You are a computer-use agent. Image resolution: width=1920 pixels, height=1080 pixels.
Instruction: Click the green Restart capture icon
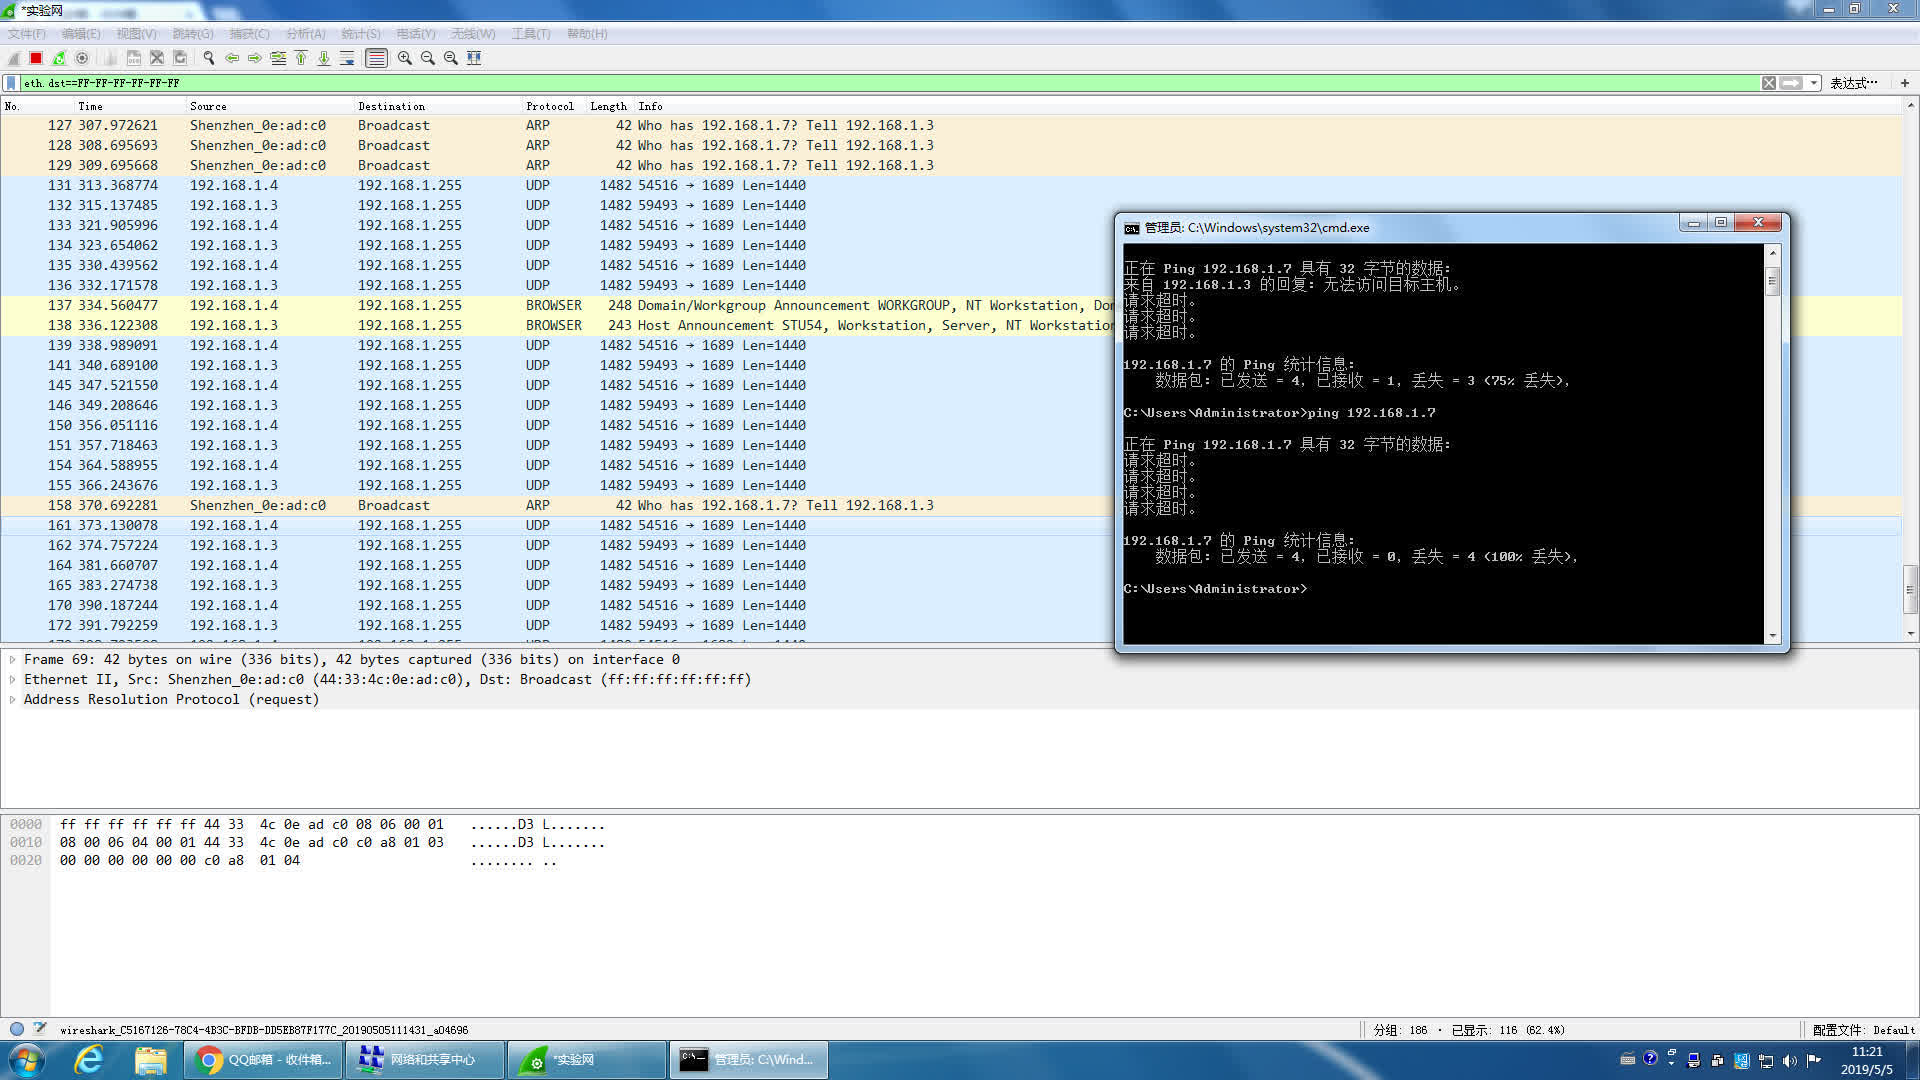tap(59, 58)
